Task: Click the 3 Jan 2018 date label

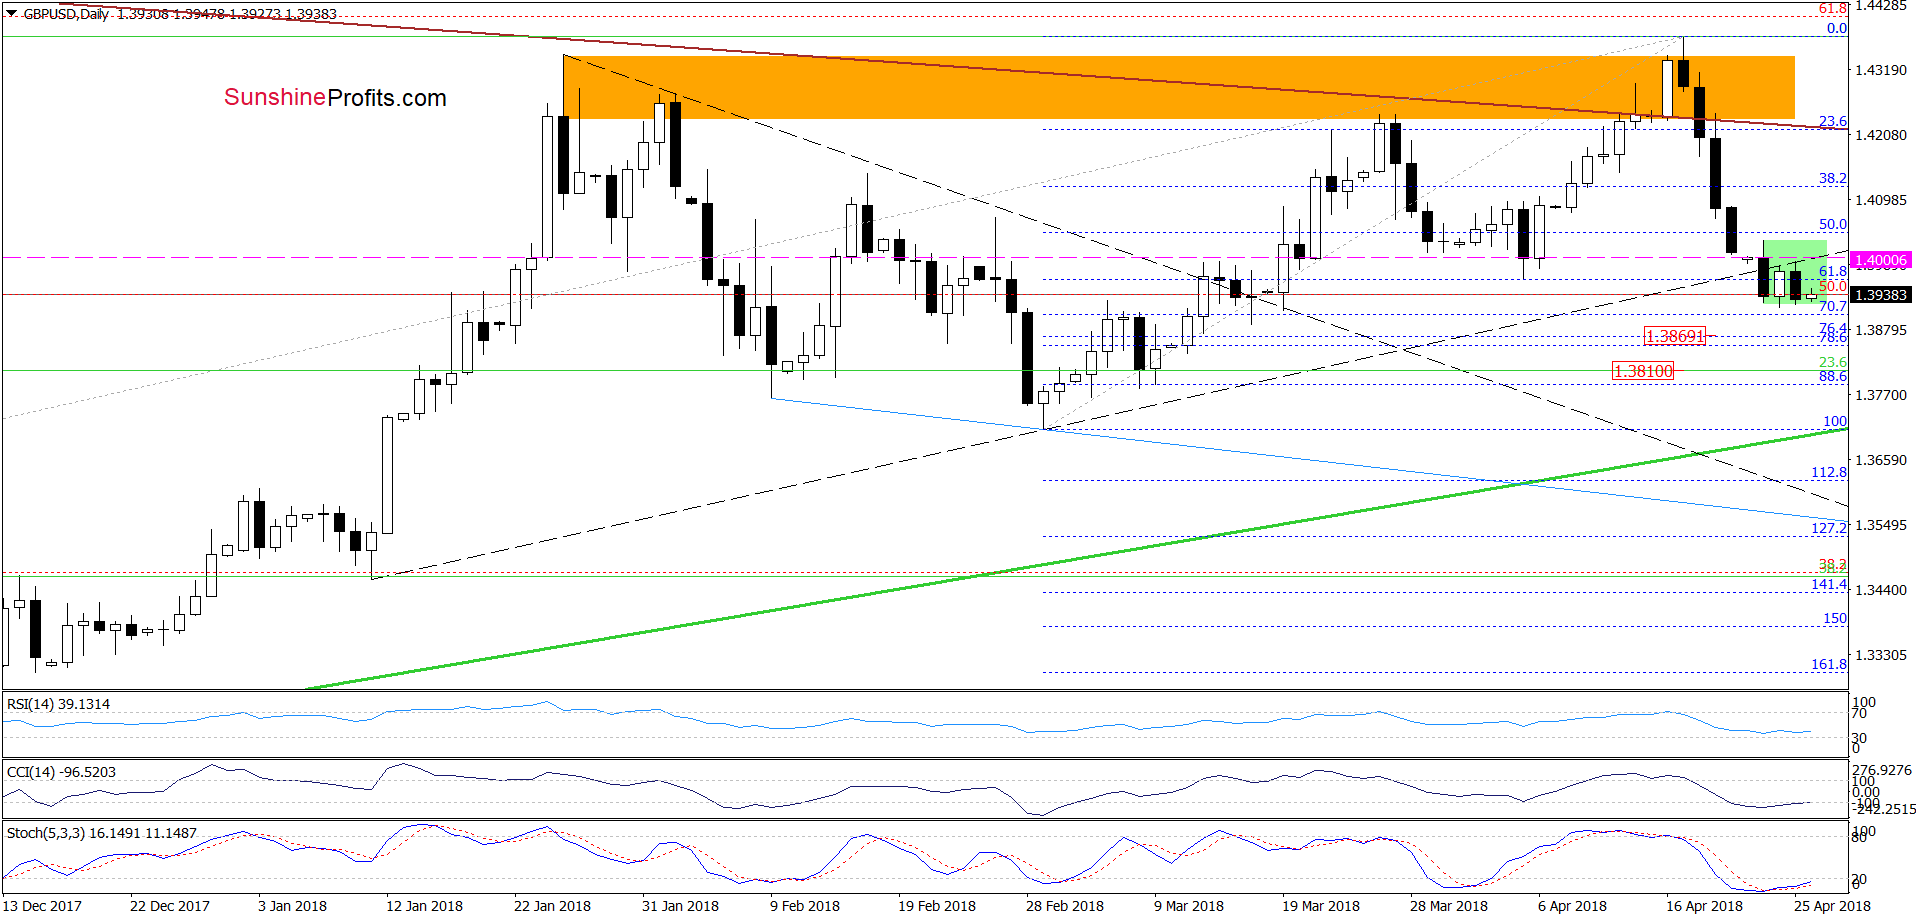Action: [x=292, y=906]
